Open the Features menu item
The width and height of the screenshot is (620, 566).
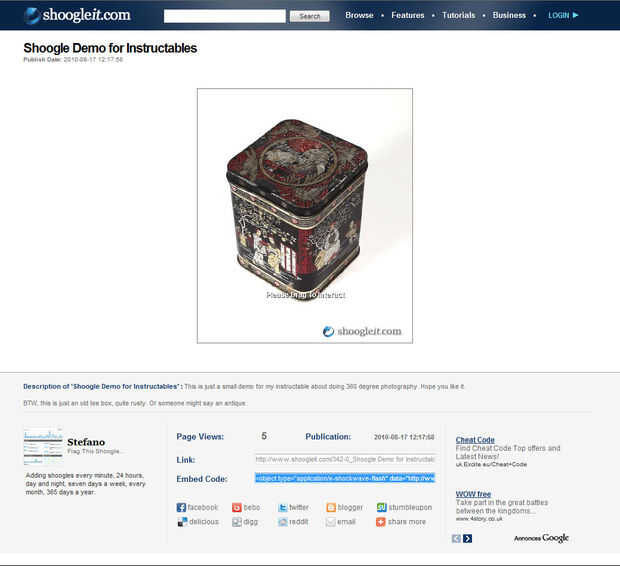pyautogui.click(x=408, y=15)
